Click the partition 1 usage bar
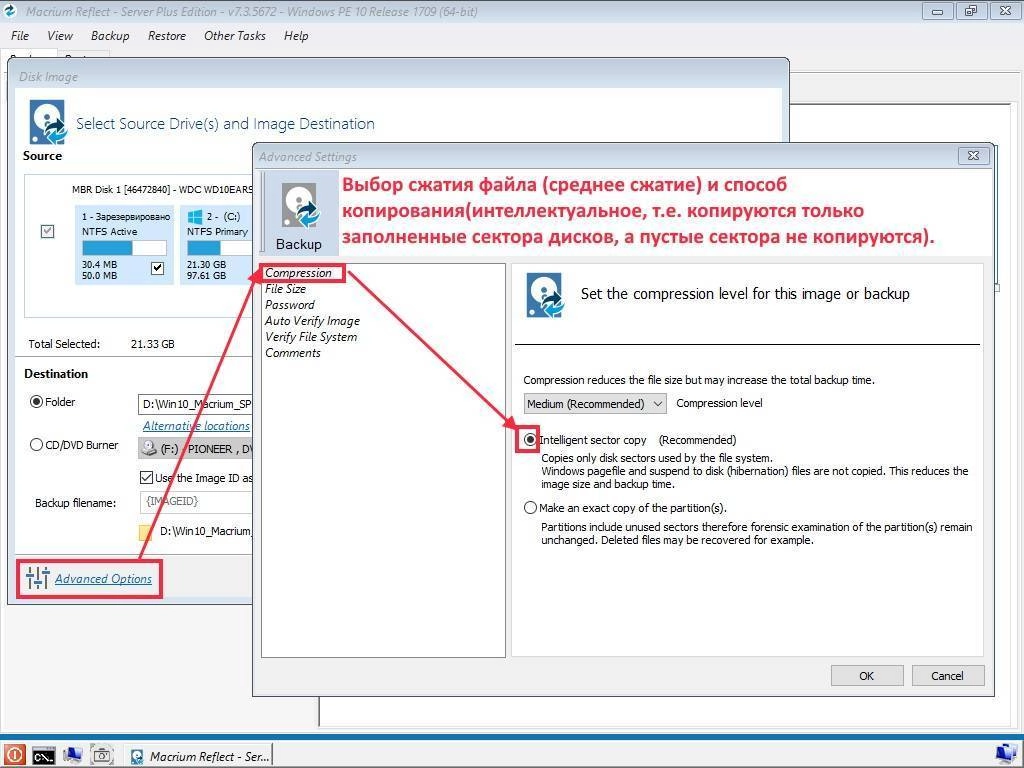The image size is (1024, 768). click(x=124, y=248)
